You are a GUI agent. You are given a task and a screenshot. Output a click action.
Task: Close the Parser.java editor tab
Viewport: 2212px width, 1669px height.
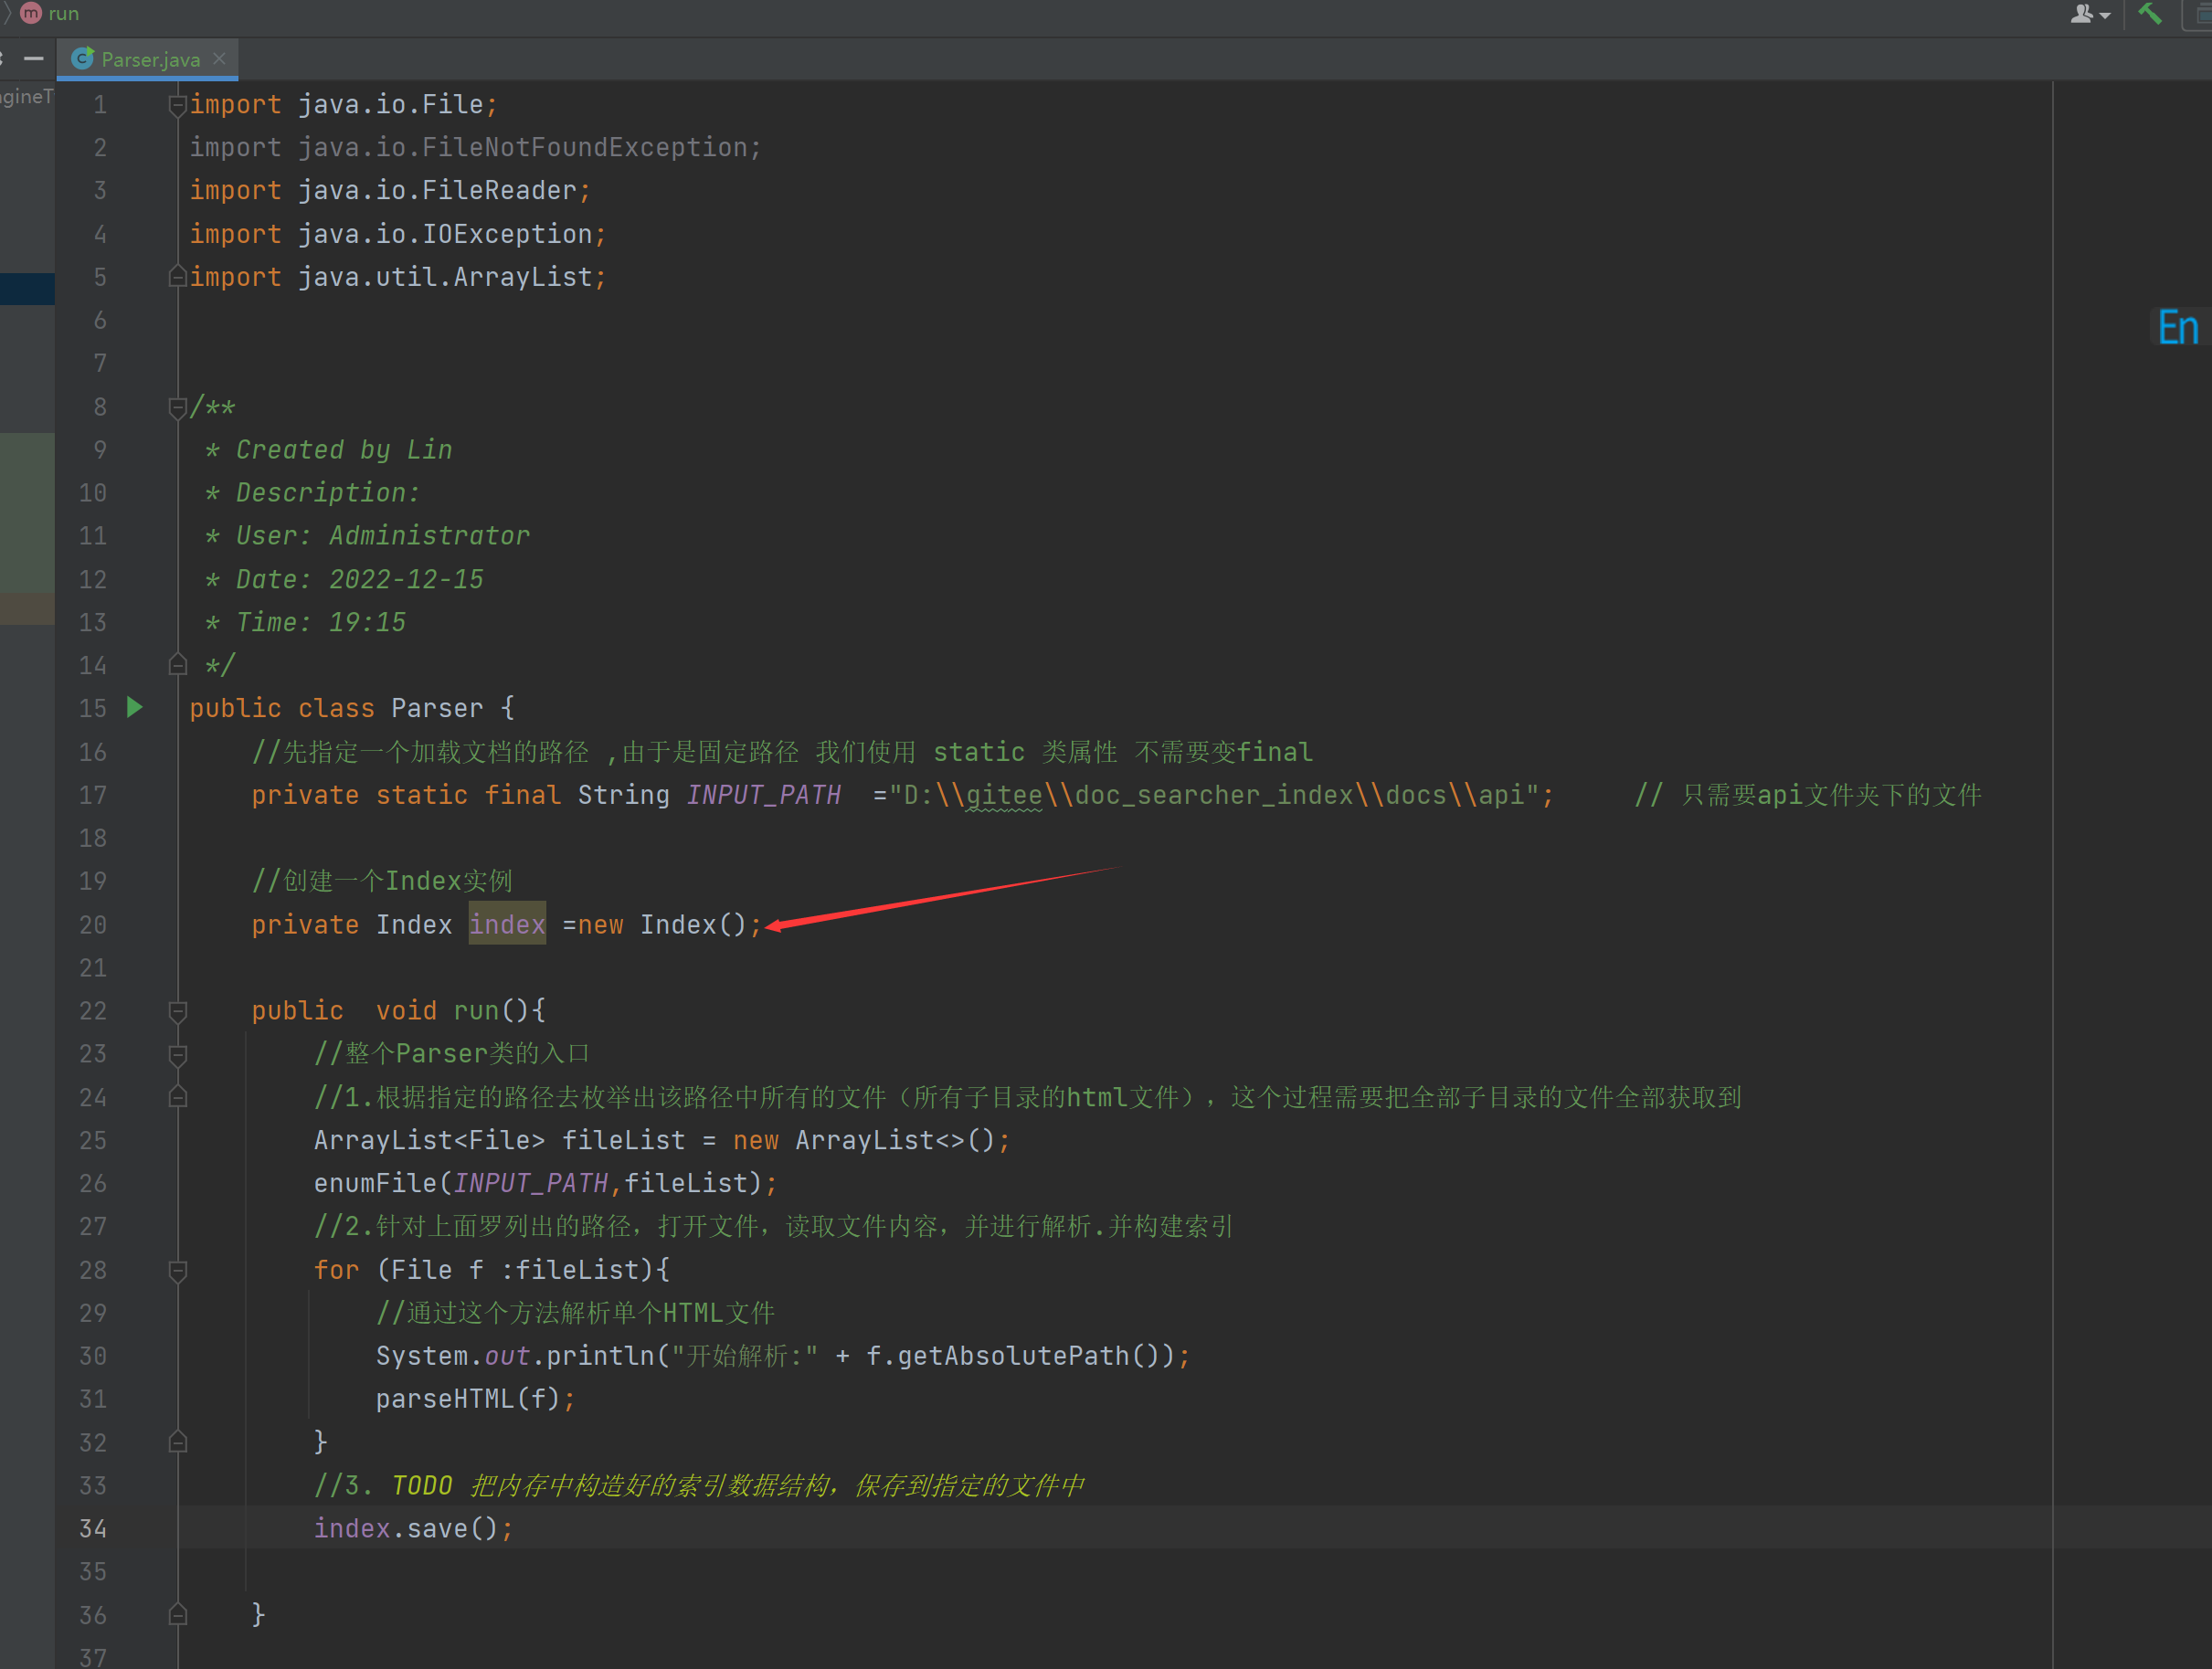[219, 58]
